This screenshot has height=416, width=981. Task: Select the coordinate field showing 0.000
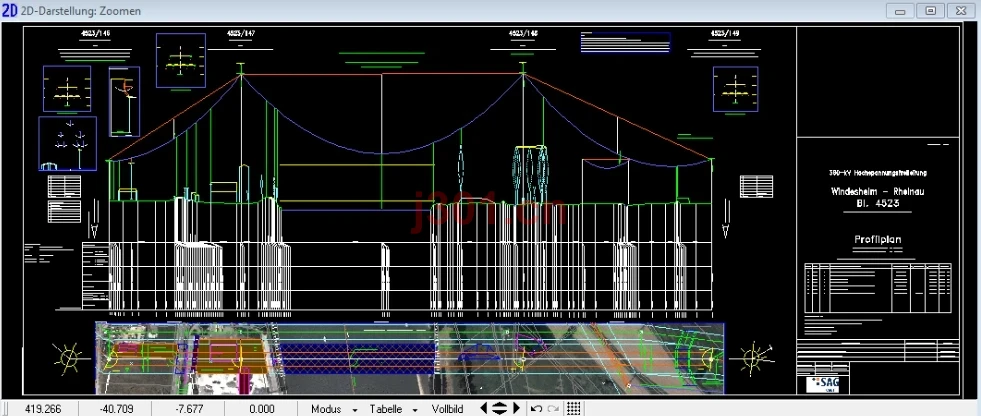pos(262,409)
